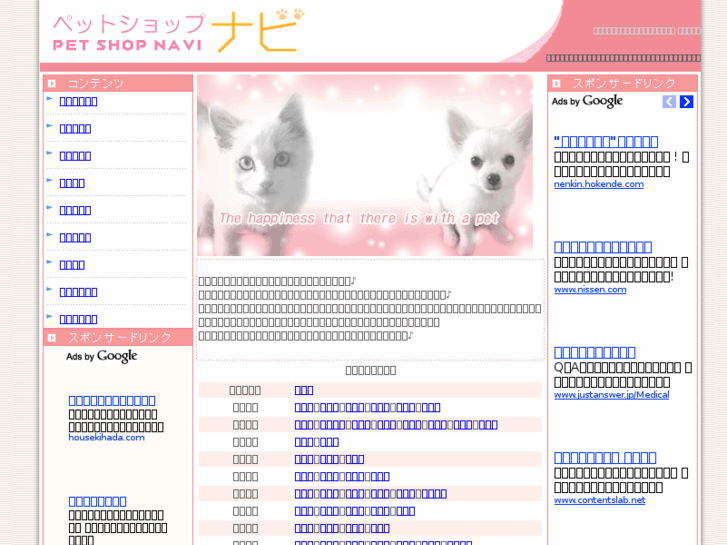
Task: Click the ad headline above www.justanswer.jp/Medical
Action: coord(594,352)
